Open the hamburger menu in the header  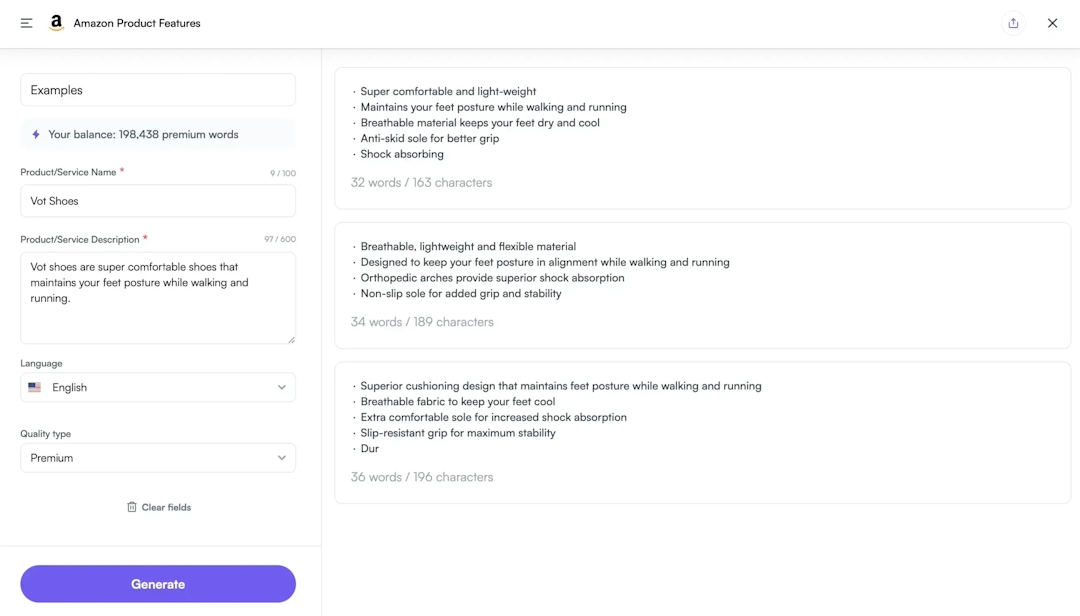pyautogui.click(x=27, y=23)
